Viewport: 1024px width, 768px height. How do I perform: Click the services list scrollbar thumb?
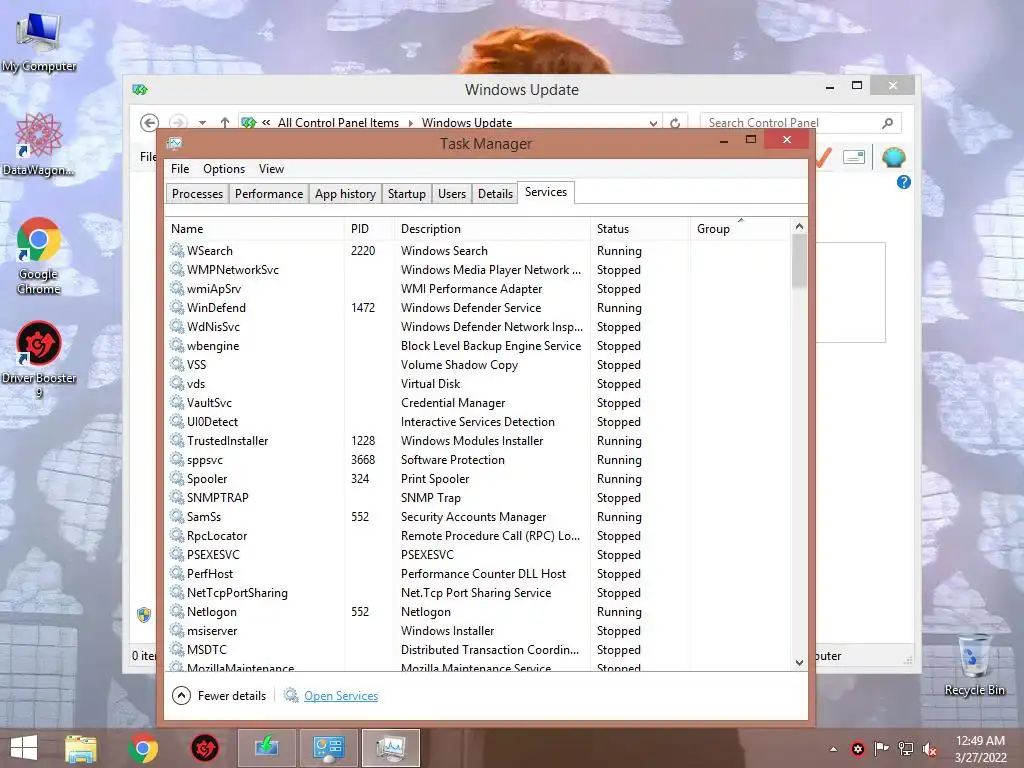(799, 261)
